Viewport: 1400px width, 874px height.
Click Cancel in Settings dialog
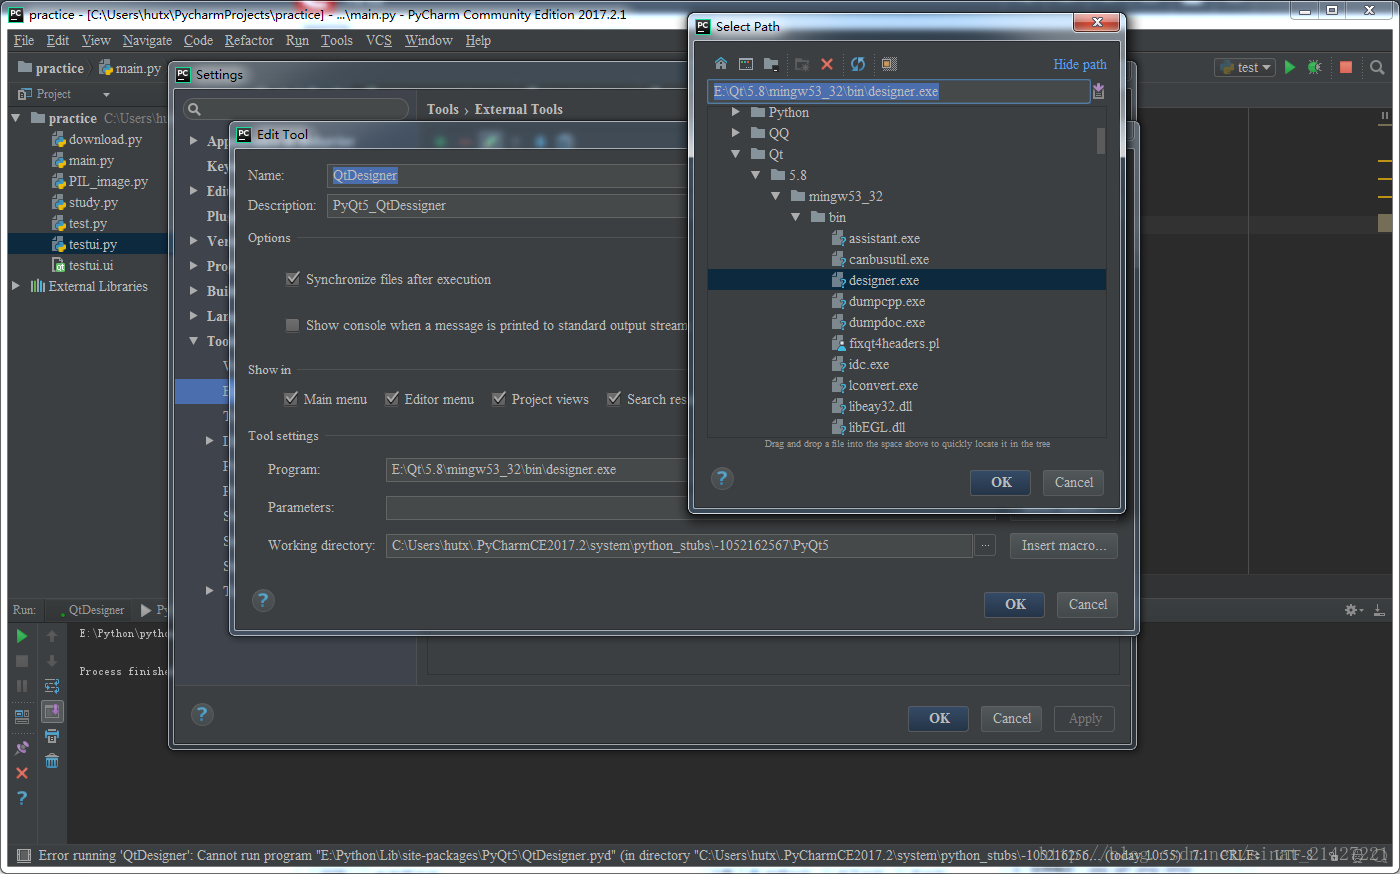pos(1012,718)
